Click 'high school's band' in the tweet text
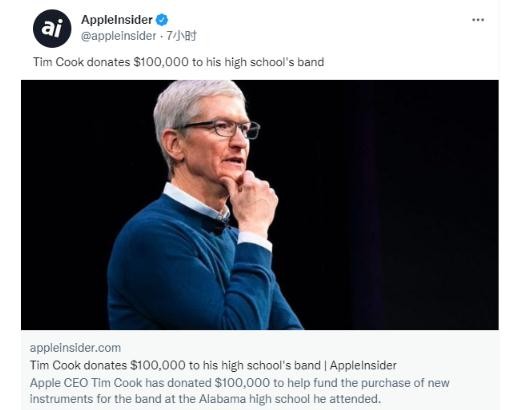This screenshot has width=523, height=410. pyautogui.click(x=274, y=62)
